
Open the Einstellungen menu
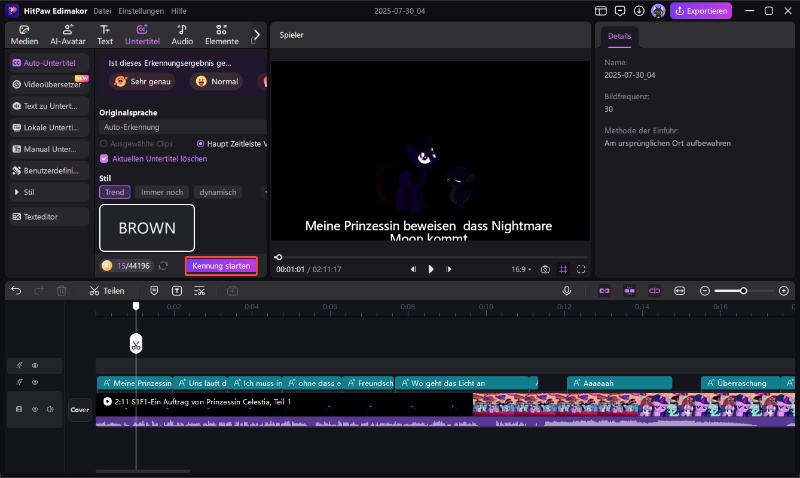(x=141, y=11)
